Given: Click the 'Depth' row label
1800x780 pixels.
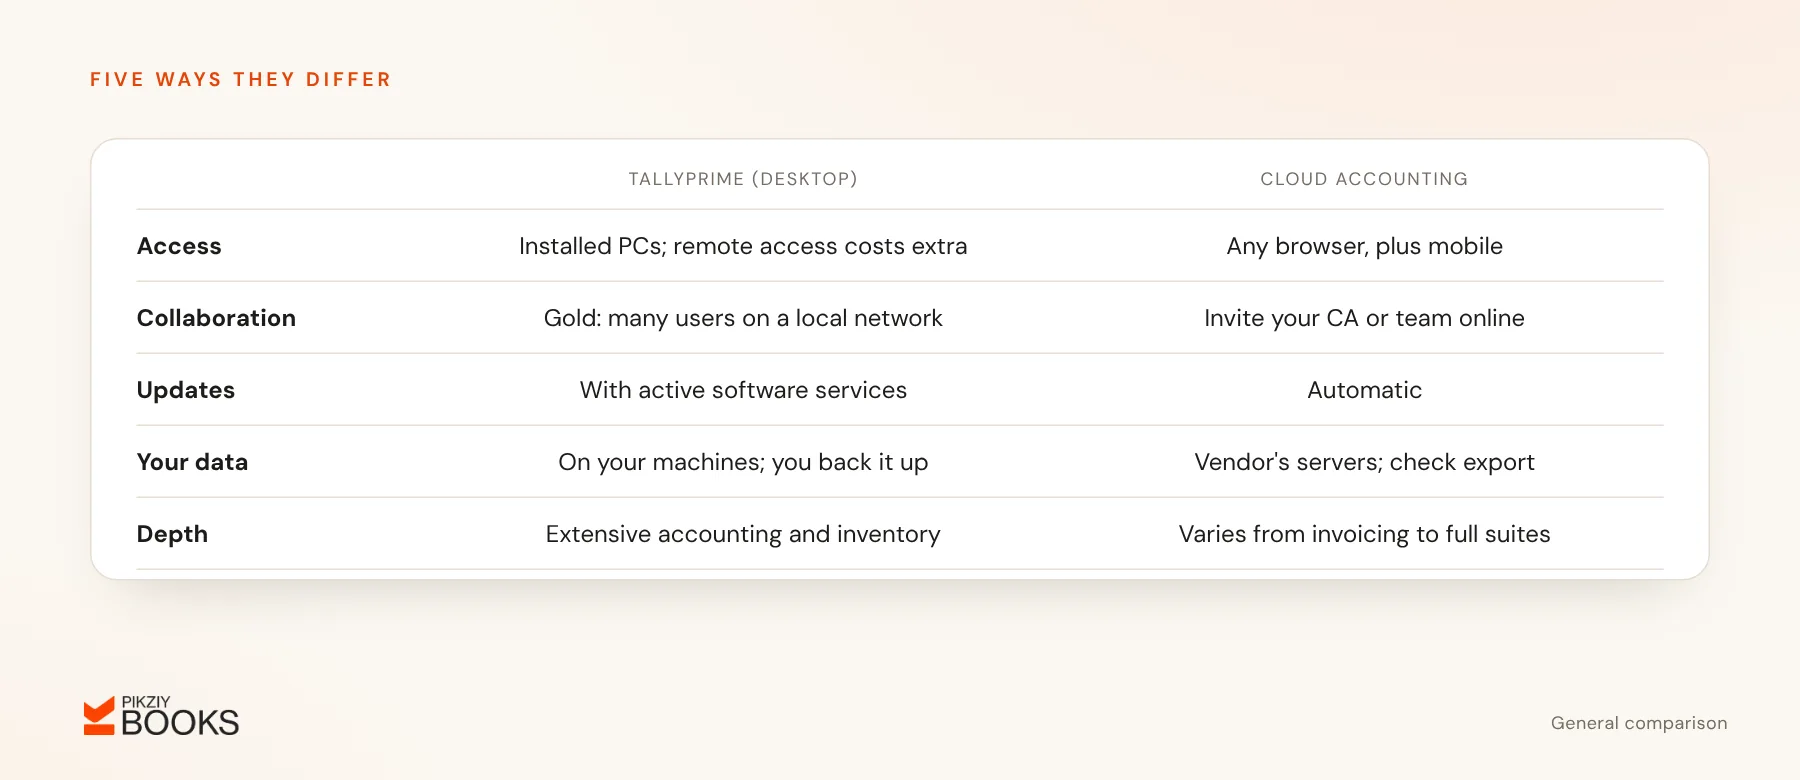Looking at the screenshot, I should 172,534.
